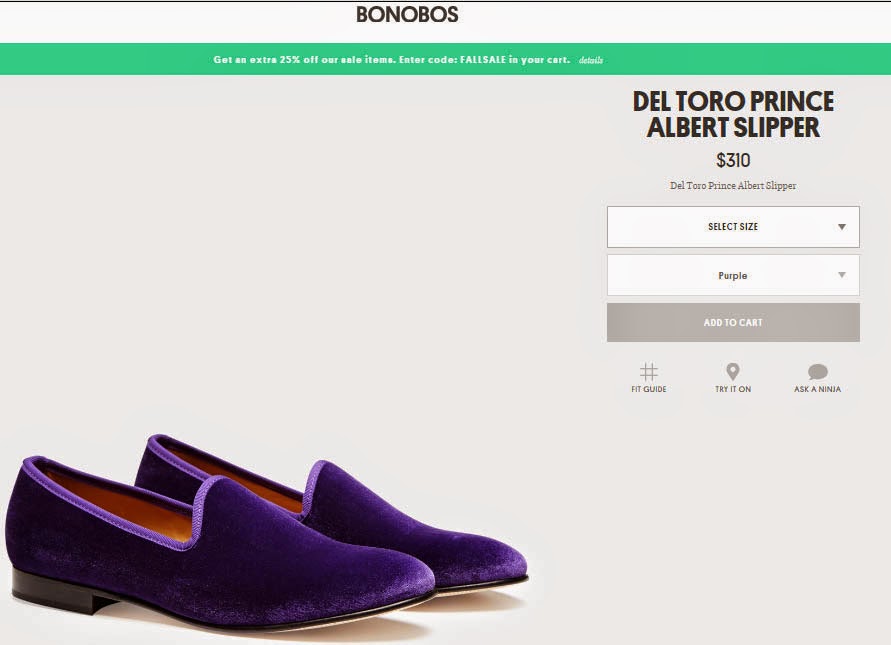
Task: Click the Del Toro Prince Albert Slipper subtitle
Action: tap(733, 186)
